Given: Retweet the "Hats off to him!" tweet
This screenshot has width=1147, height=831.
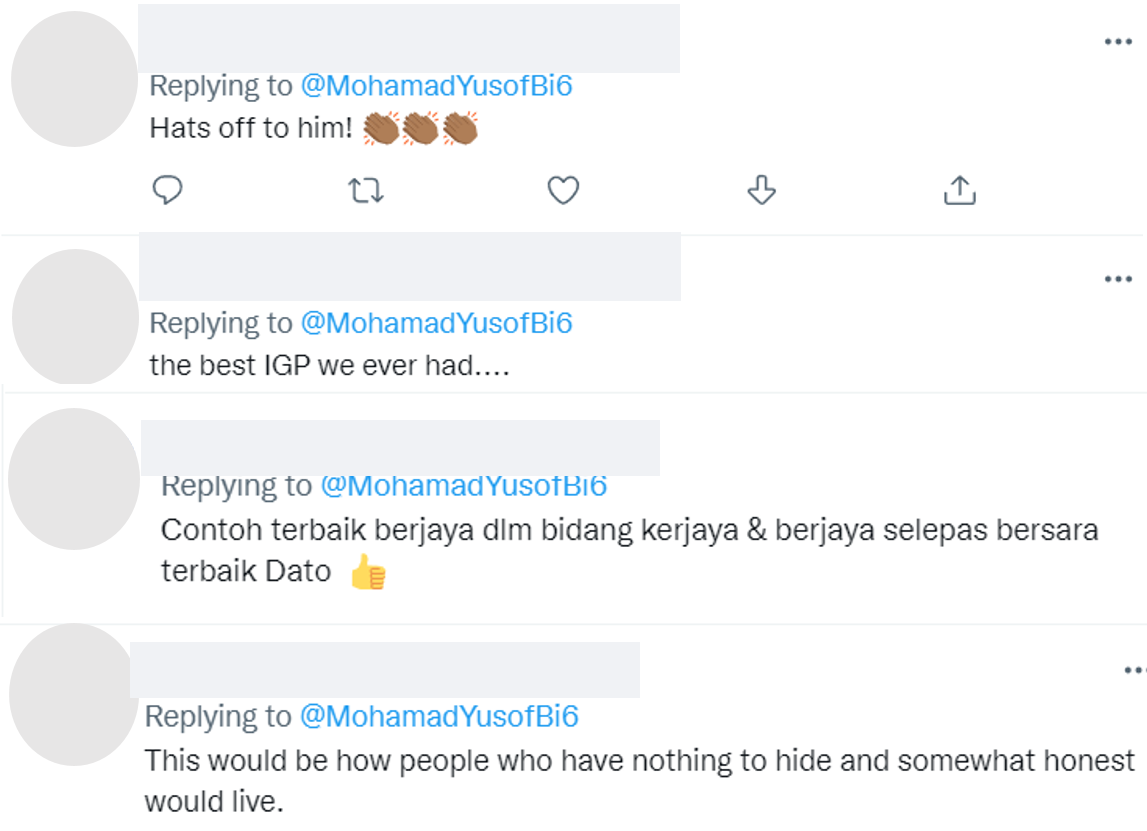Looking at the screenshot, I should click(x=365, y=190).
